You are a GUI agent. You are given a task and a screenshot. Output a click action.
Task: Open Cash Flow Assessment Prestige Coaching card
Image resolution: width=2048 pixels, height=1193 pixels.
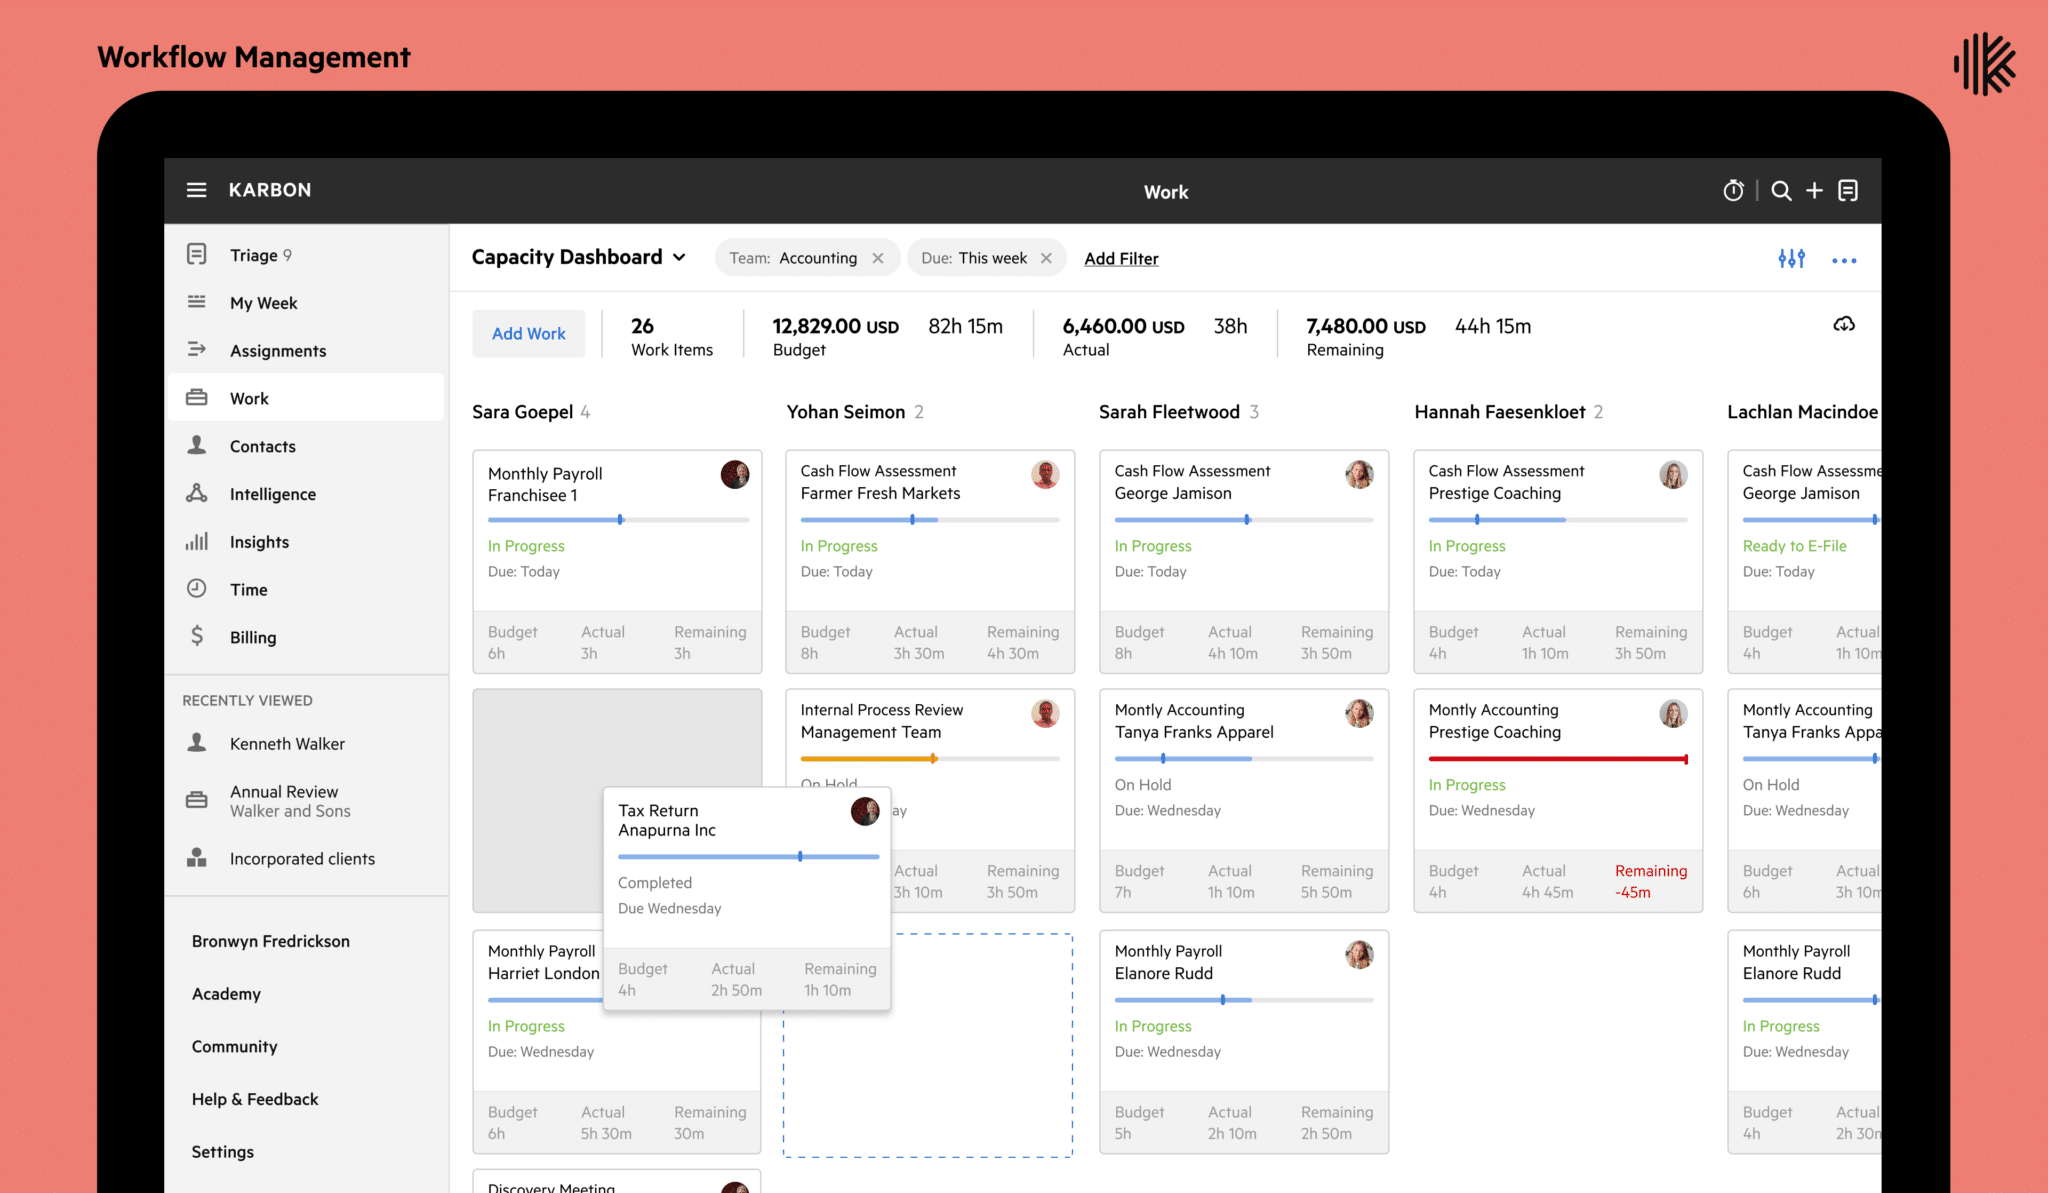(1558, 561)
